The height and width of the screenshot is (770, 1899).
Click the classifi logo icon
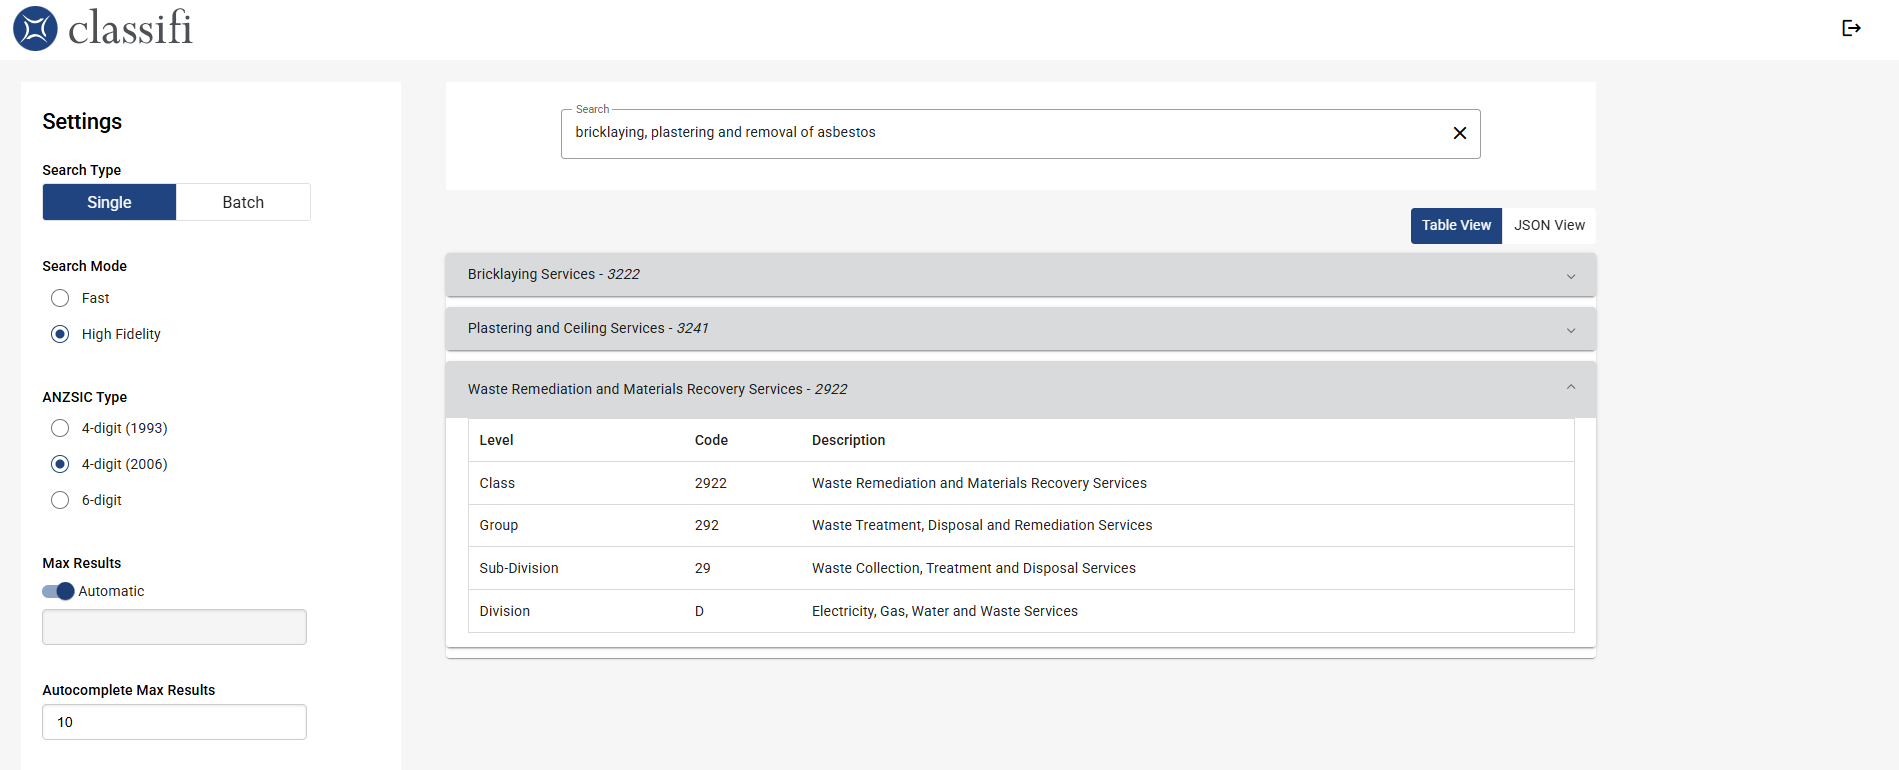click(x=35, y=28)
